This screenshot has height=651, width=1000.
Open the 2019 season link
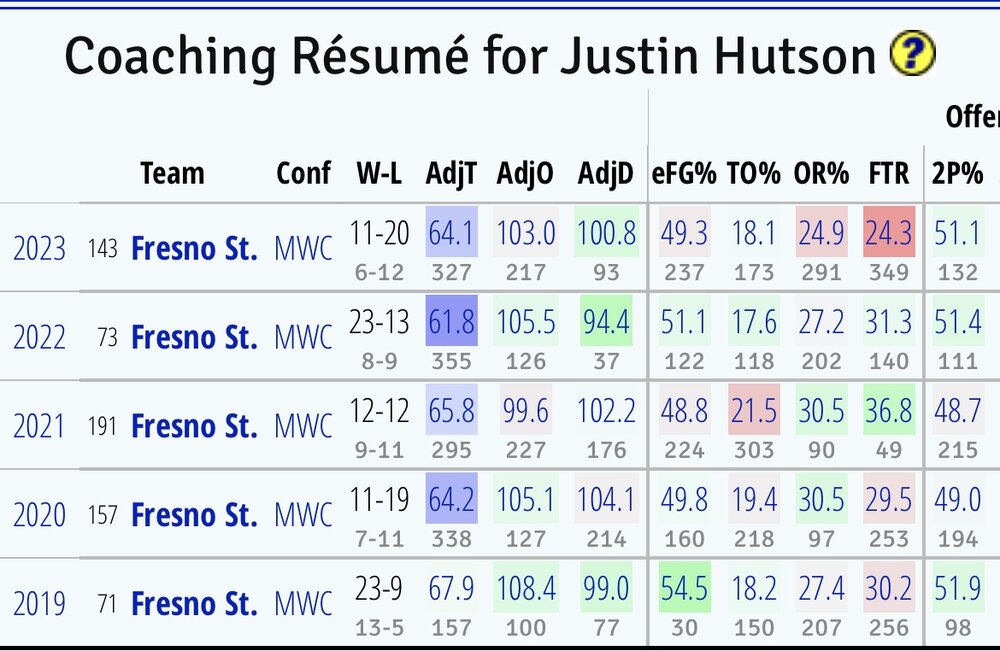(x=39, y=604)
